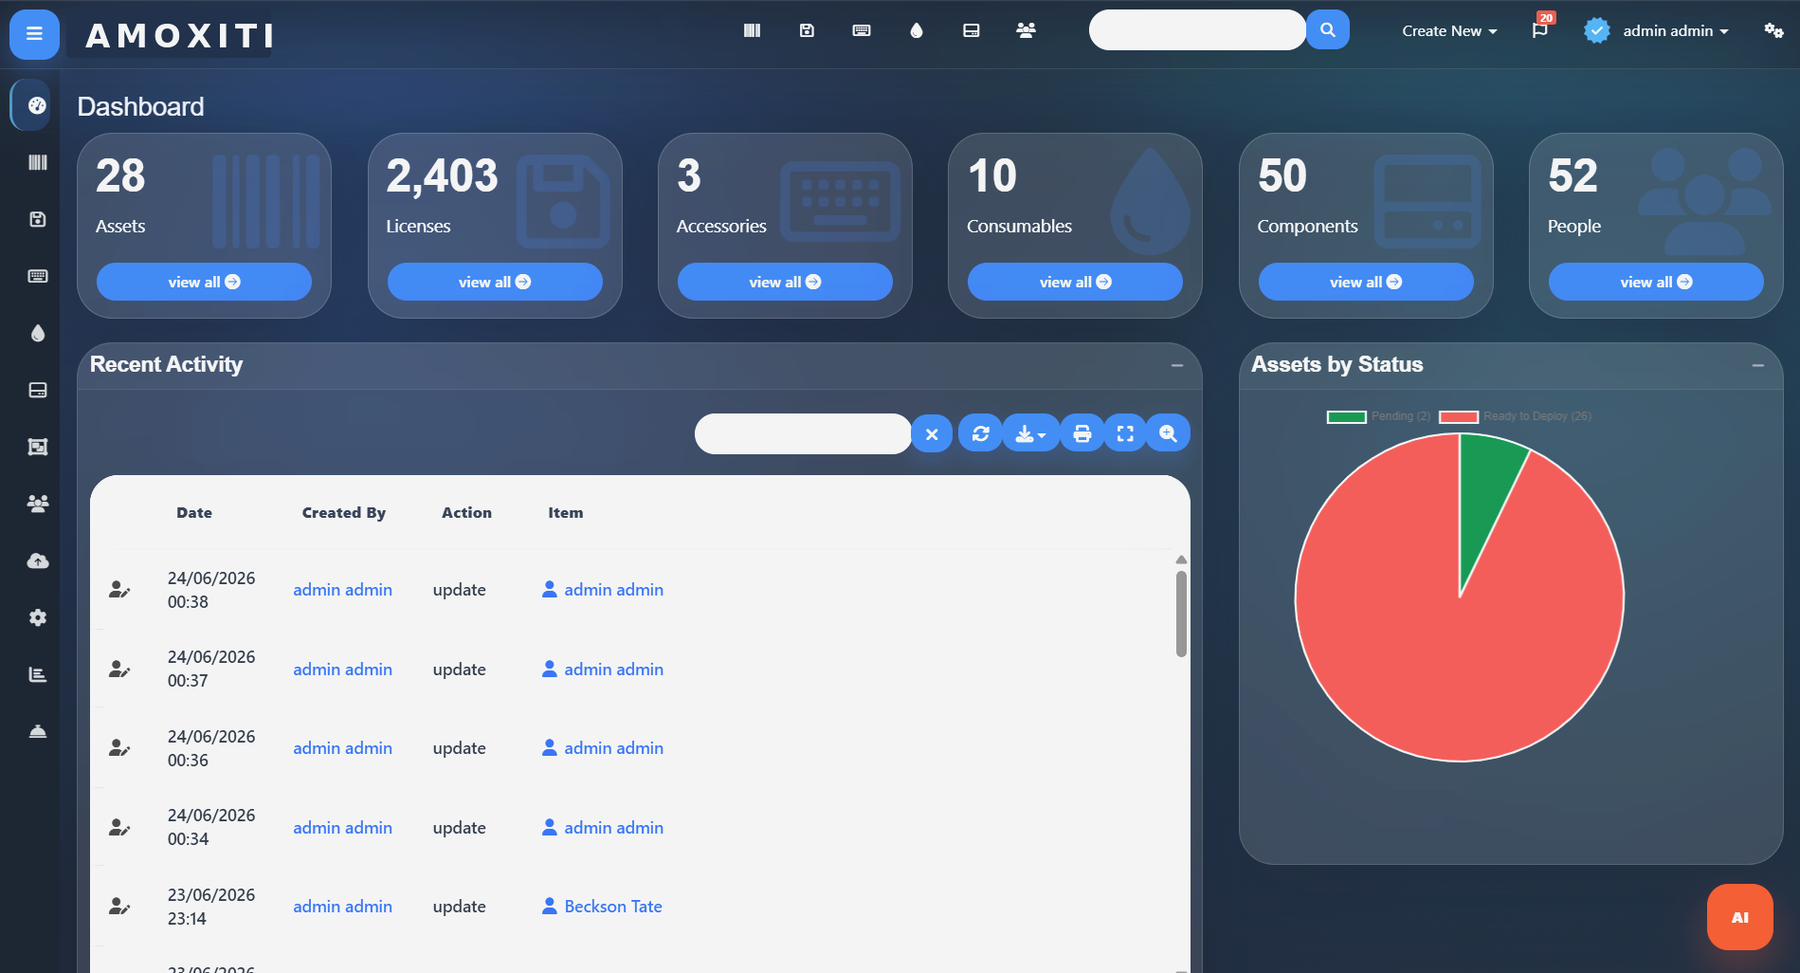
Task: Open Licenses floppy disk icon in top navbar
Action: (807, 31)
